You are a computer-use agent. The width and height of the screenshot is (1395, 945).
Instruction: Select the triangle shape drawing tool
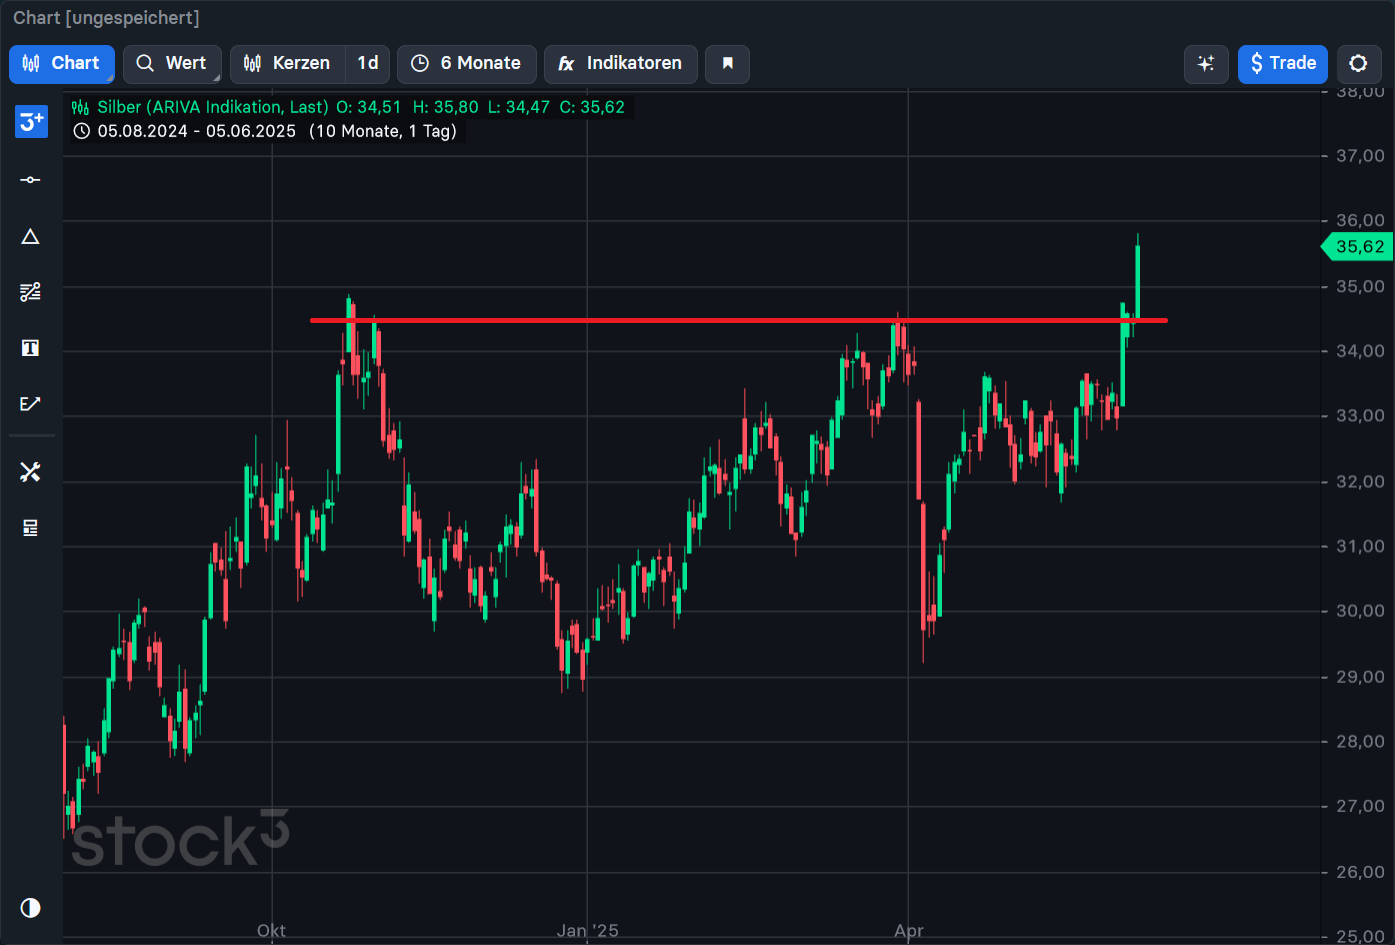(30, 236)
